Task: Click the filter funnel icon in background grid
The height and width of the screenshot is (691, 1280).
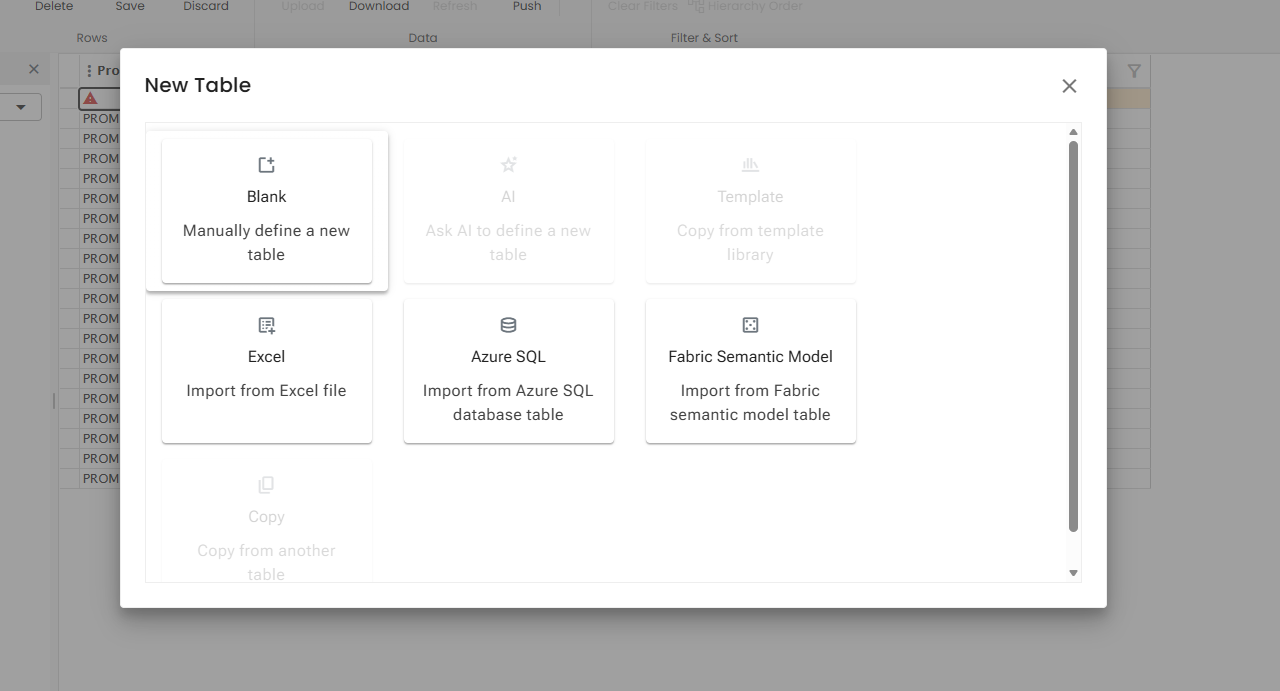Action: point(1134,71)
